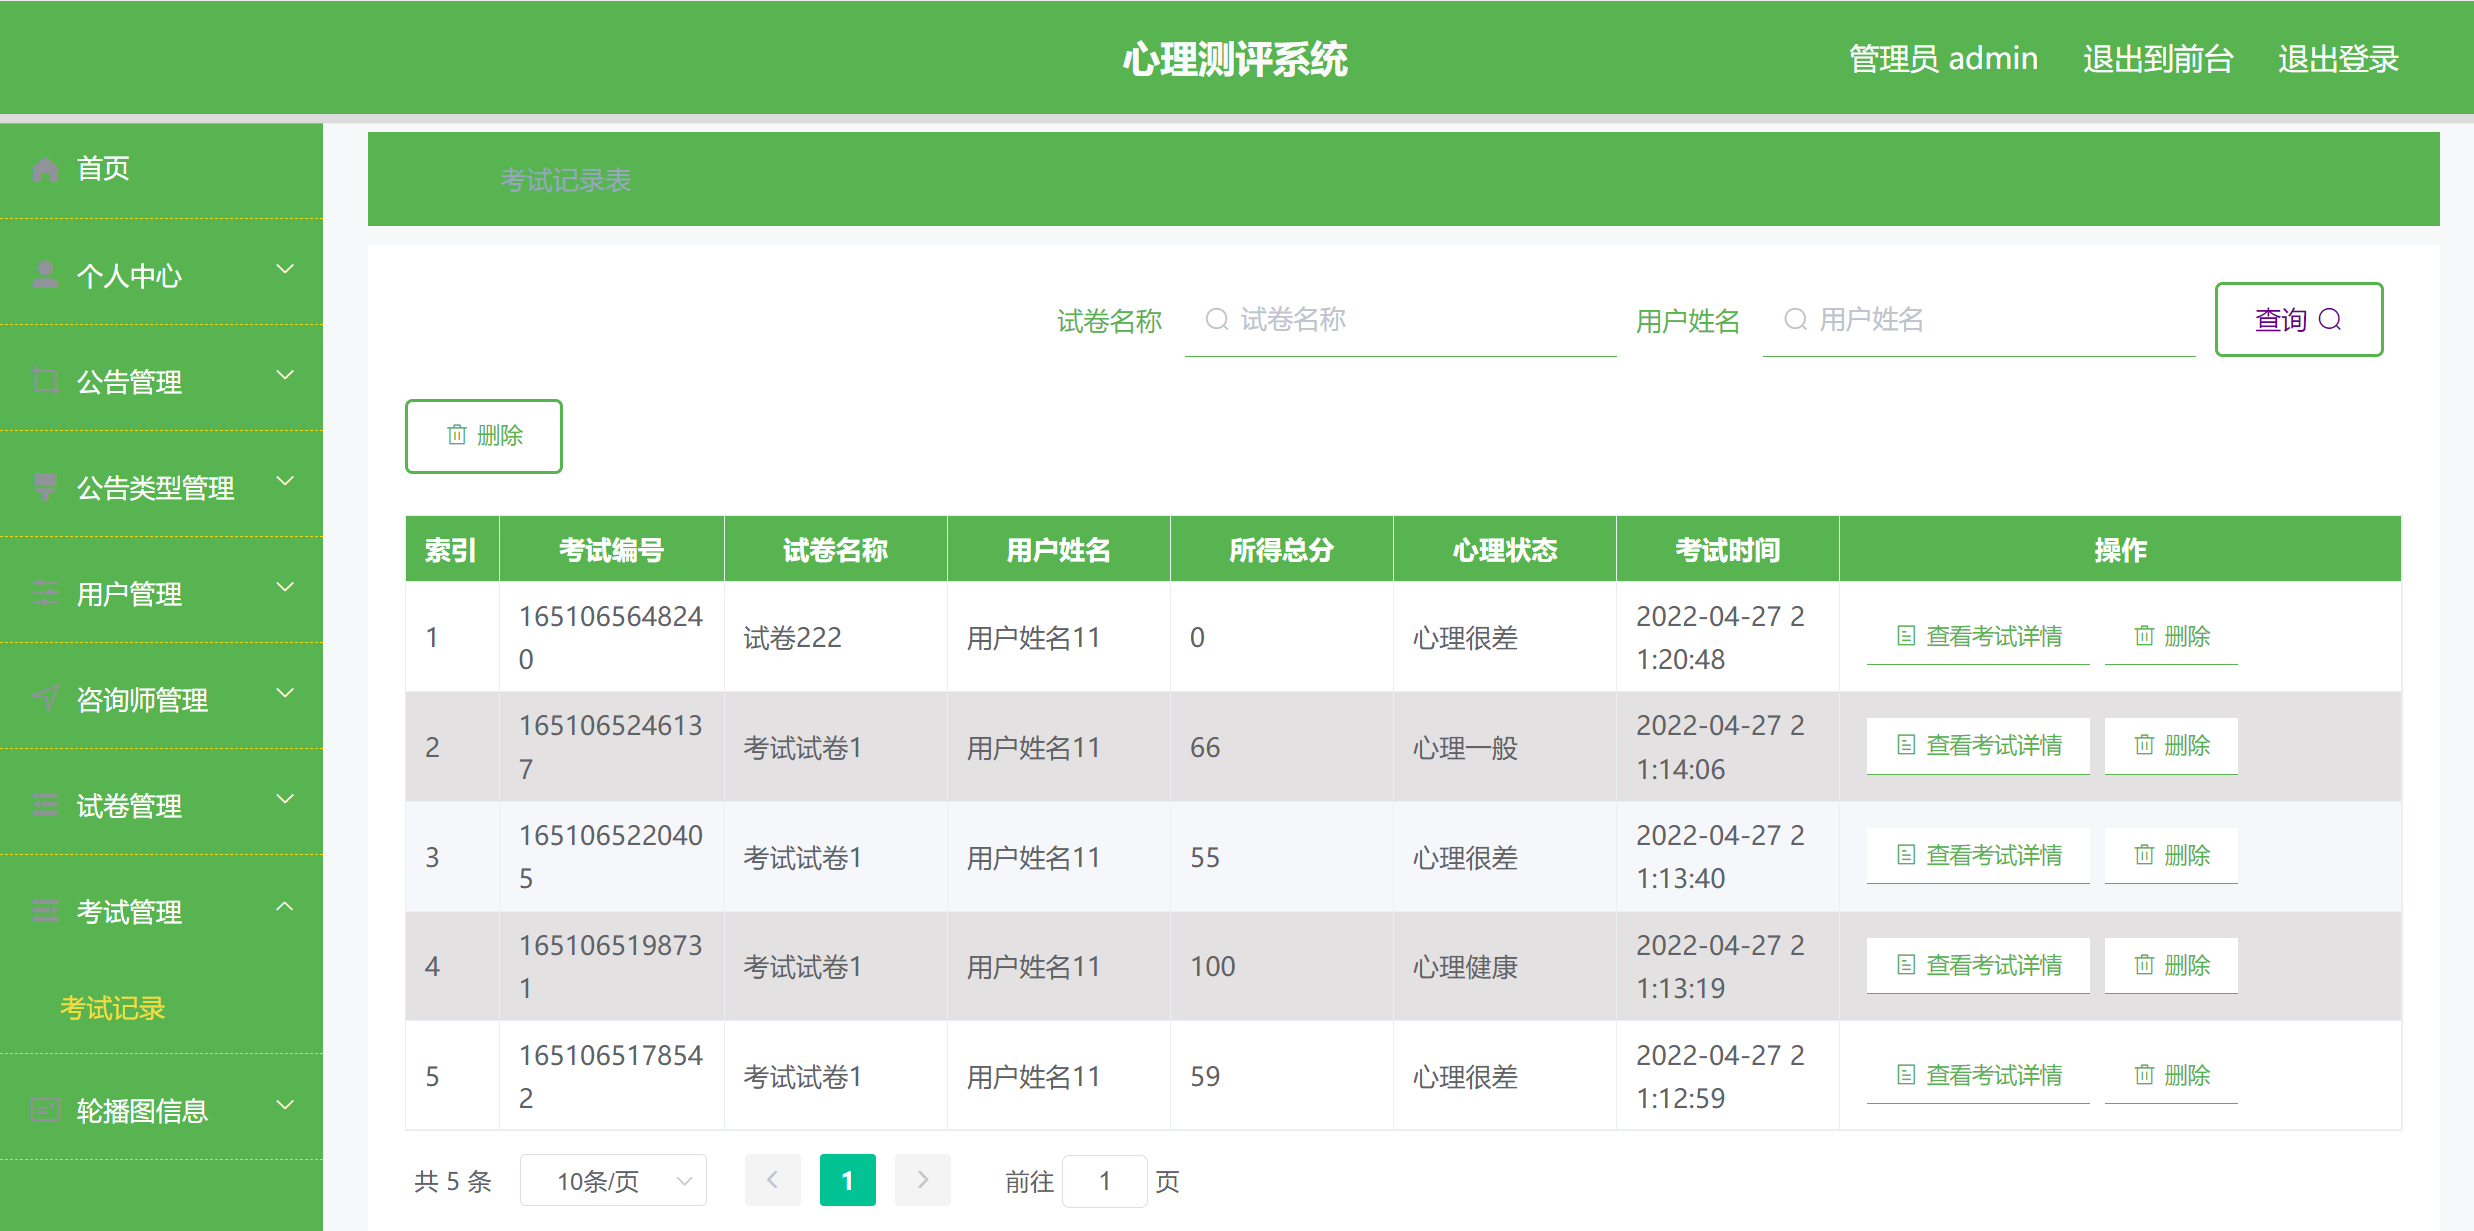2474x1231 pixels.
Task: Click the document icon on first 查看考试详情
Action: 1905,636
